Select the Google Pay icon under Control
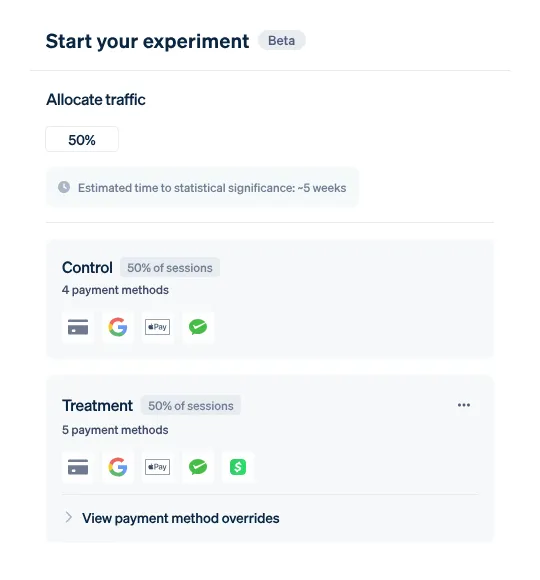This screenshot has height=580, width=540. coord(118,327)
